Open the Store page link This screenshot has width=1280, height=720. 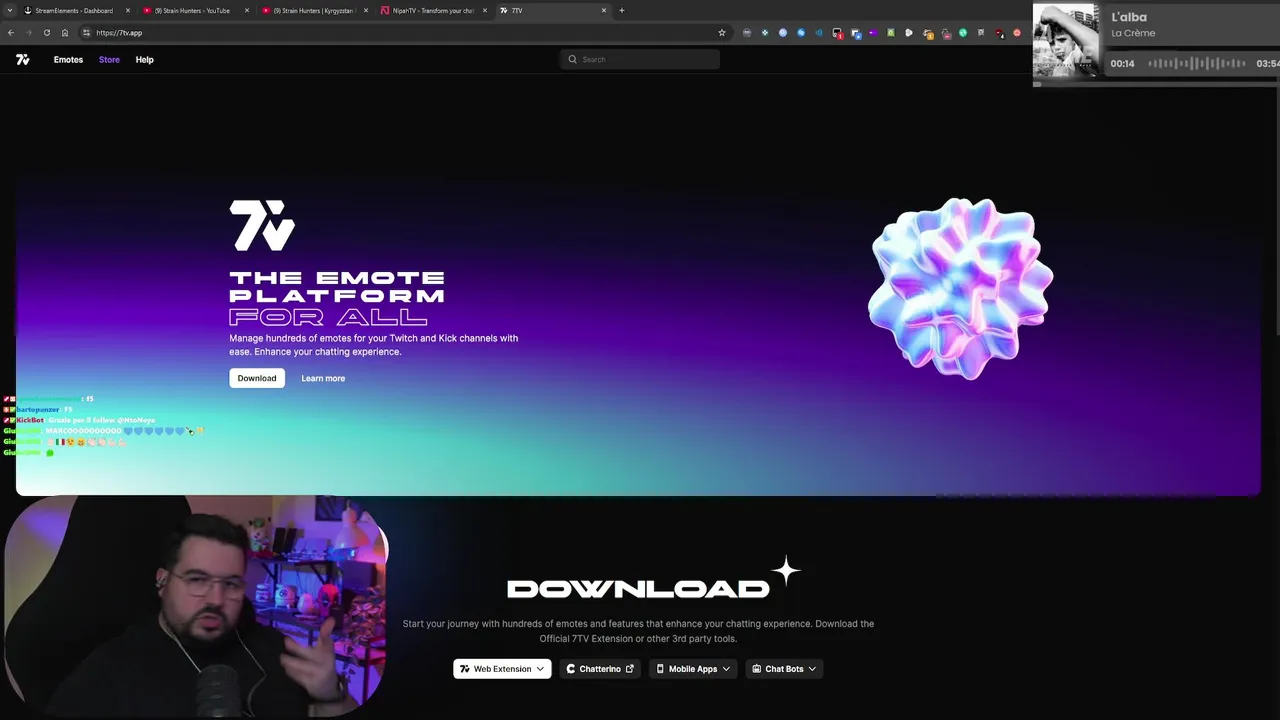109,59
